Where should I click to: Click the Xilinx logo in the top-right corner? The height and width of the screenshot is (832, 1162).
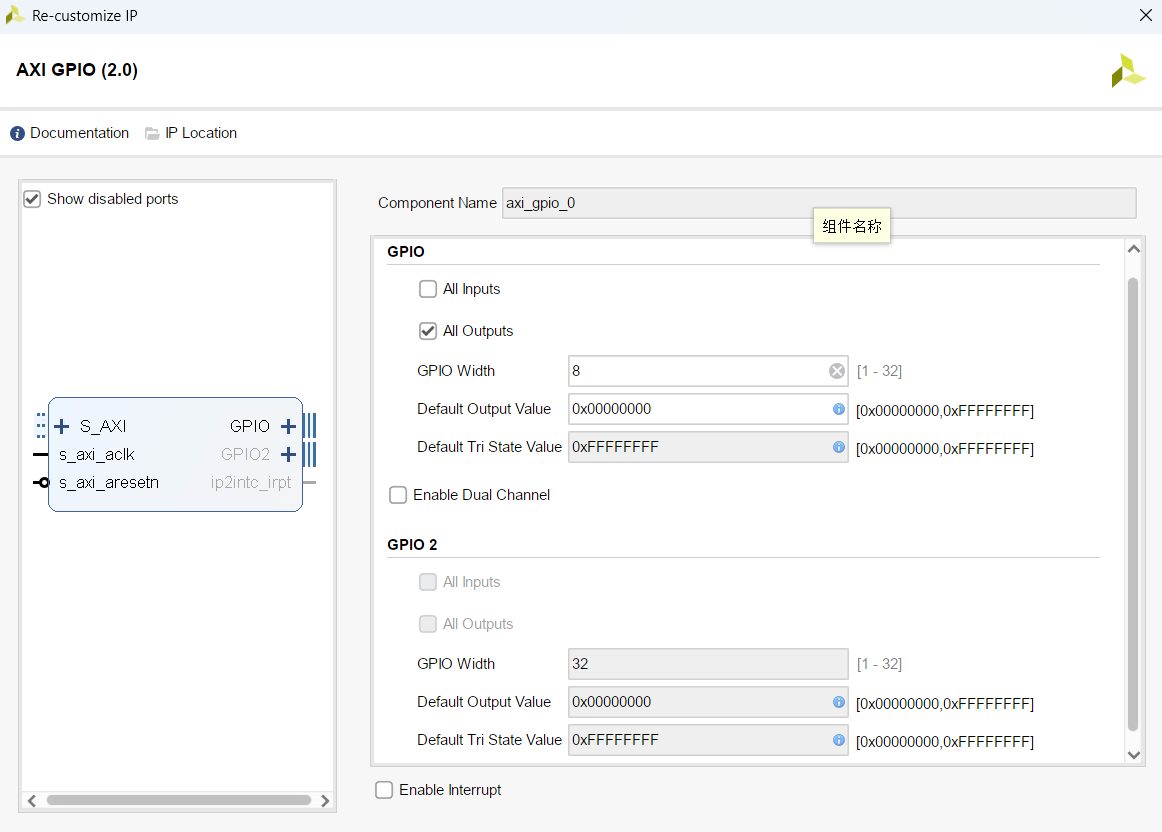pyautogui.click(x=1128, y=70)
